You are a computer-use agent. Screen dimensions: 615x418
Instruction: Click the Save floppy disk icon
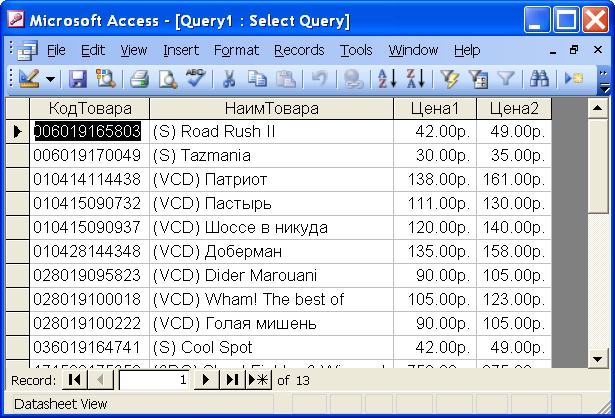pos(78,79)
